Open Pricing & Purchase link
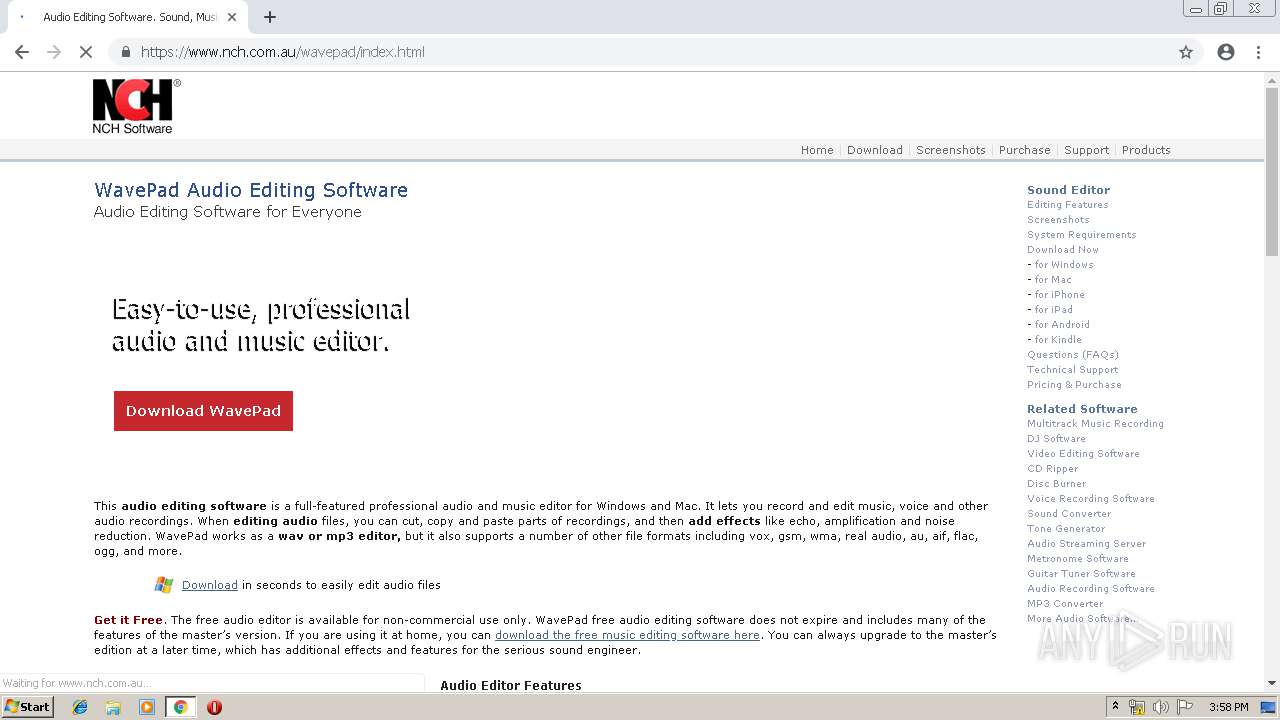This screenshot has height=720, width=1280. click(1074, 385)
